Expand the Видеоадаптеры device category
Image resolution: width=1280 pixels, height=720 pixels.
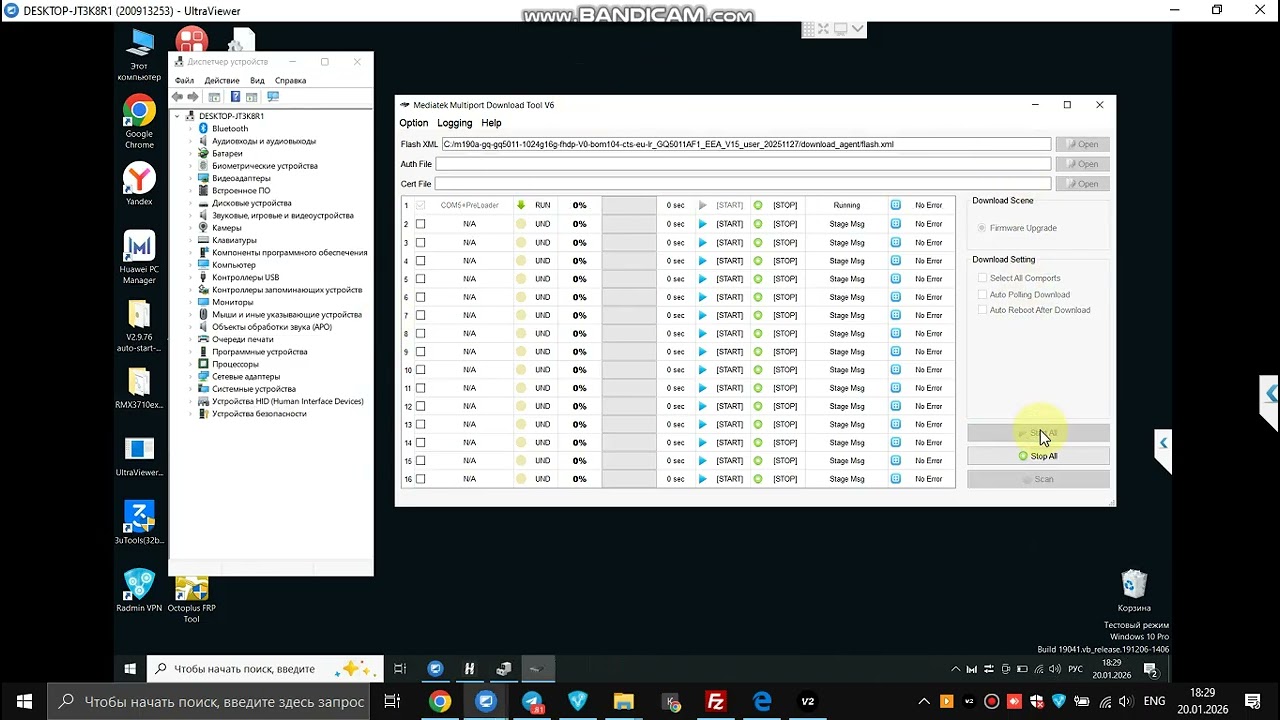[x=190, y=178]
